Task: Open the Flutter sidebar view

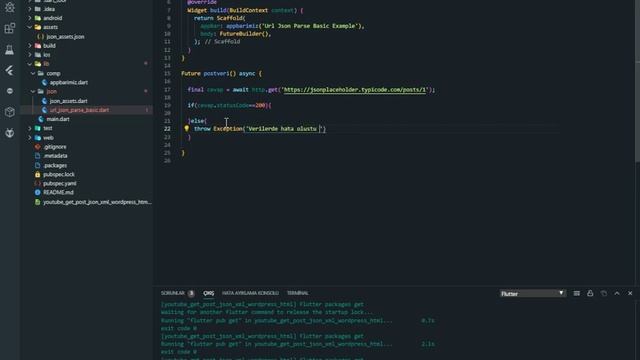Action: click(10, 70)
